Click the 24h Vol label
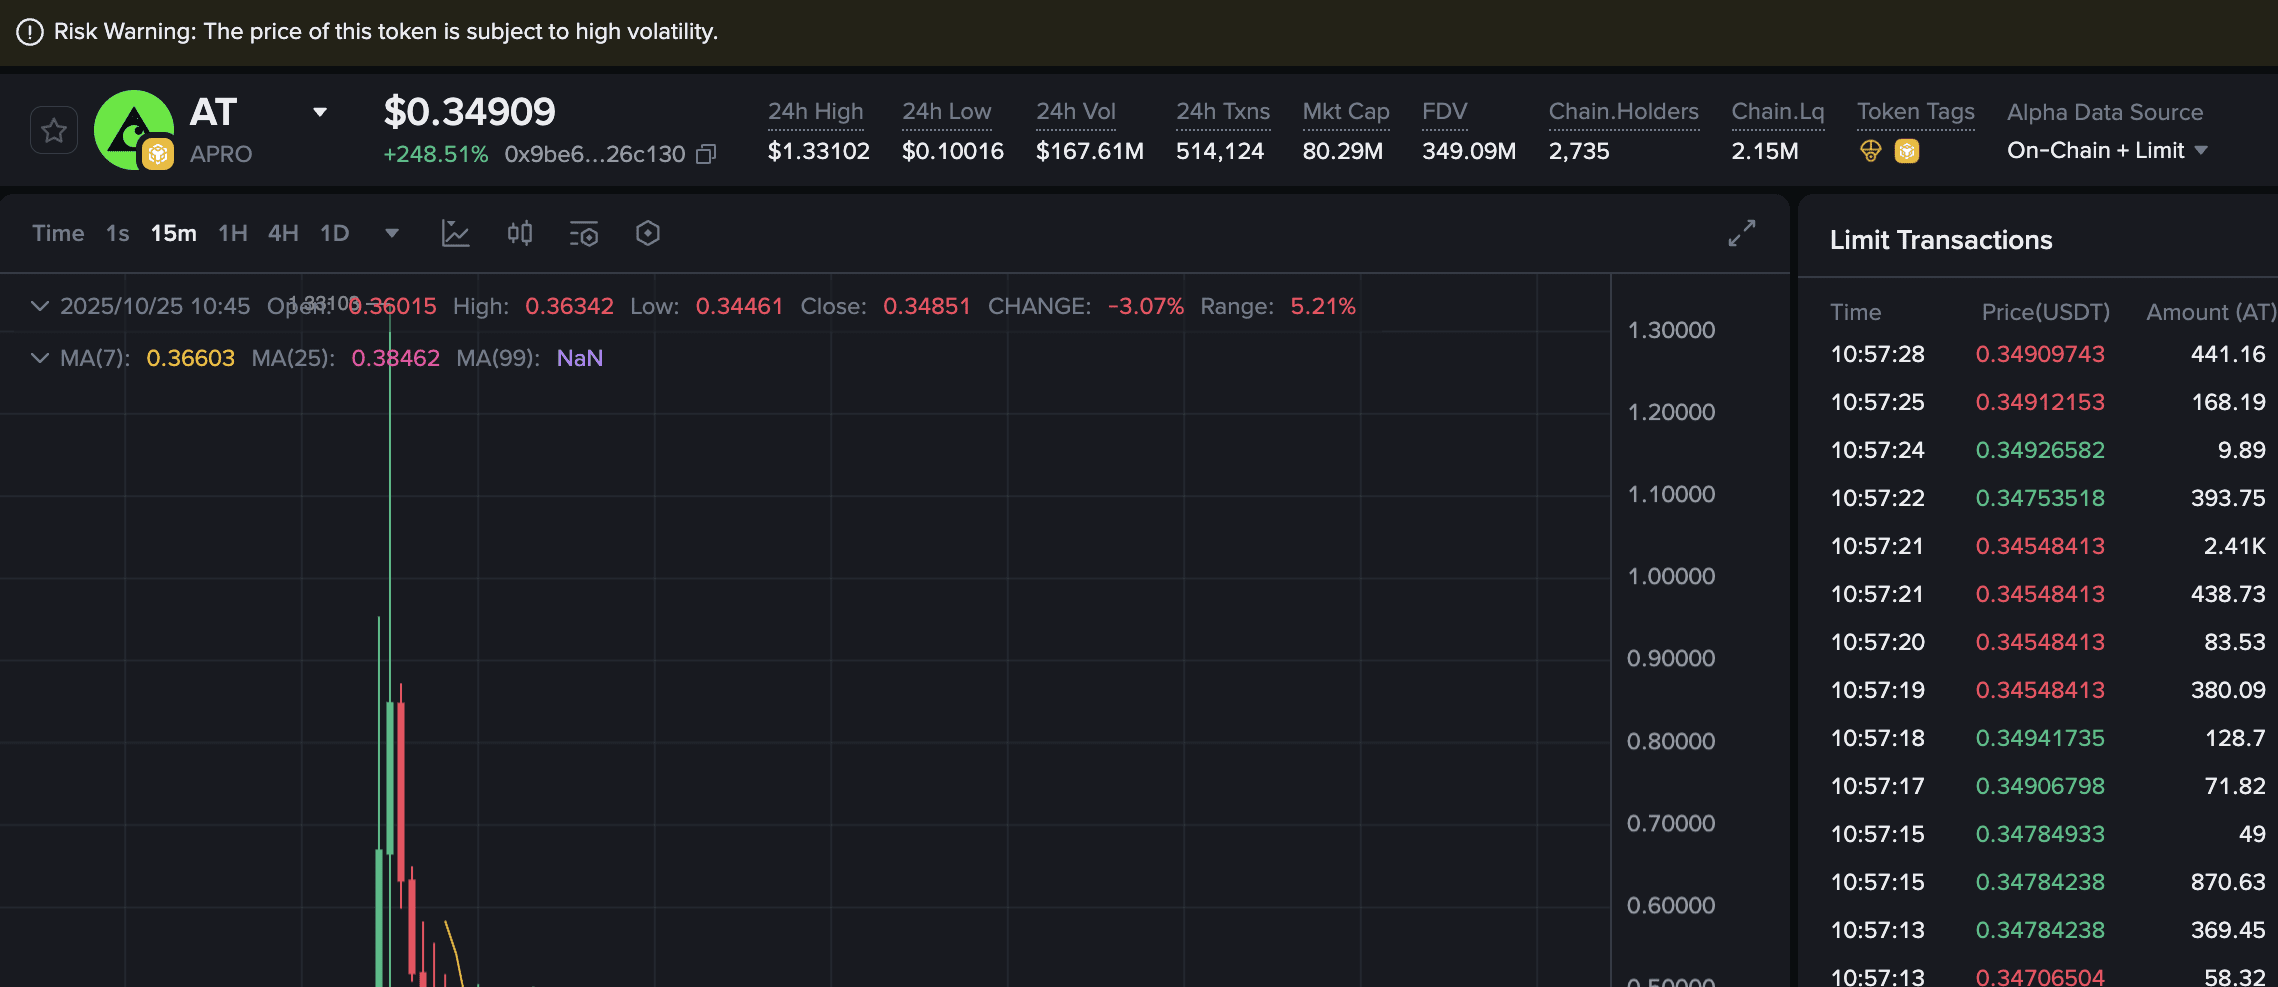The image size is (2278, 987). click(x=1076, y=112)
